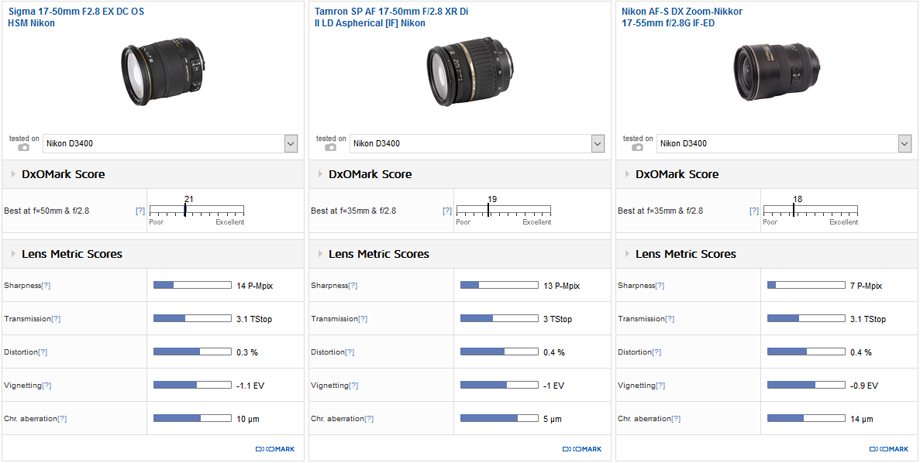This screenshot has height=463, width=920.
Task: Open the Tamron tested-on camera dropdown
Action: tap(477, 144)
